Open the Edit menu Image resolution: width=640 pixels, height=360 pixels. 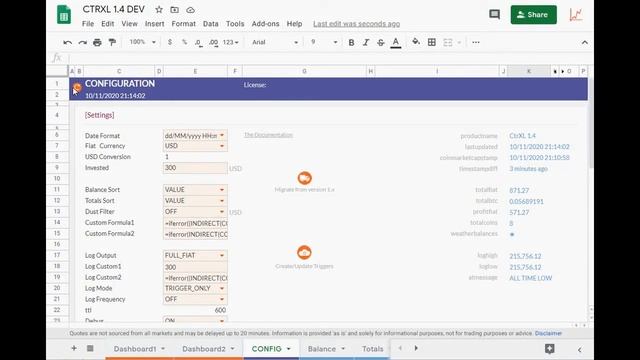[108, 24]
